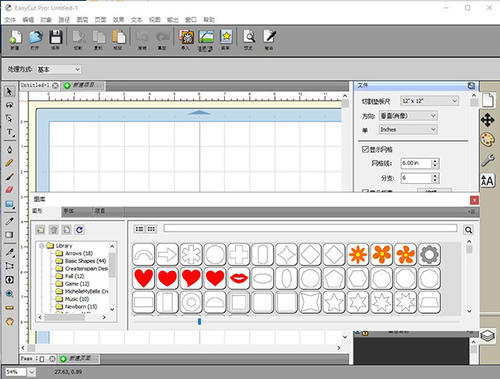Viewport: 500px width, 379px height.
Task: Open the orientation dropdown in document panel
Action: pyautogui.click(x=408, y=116)
